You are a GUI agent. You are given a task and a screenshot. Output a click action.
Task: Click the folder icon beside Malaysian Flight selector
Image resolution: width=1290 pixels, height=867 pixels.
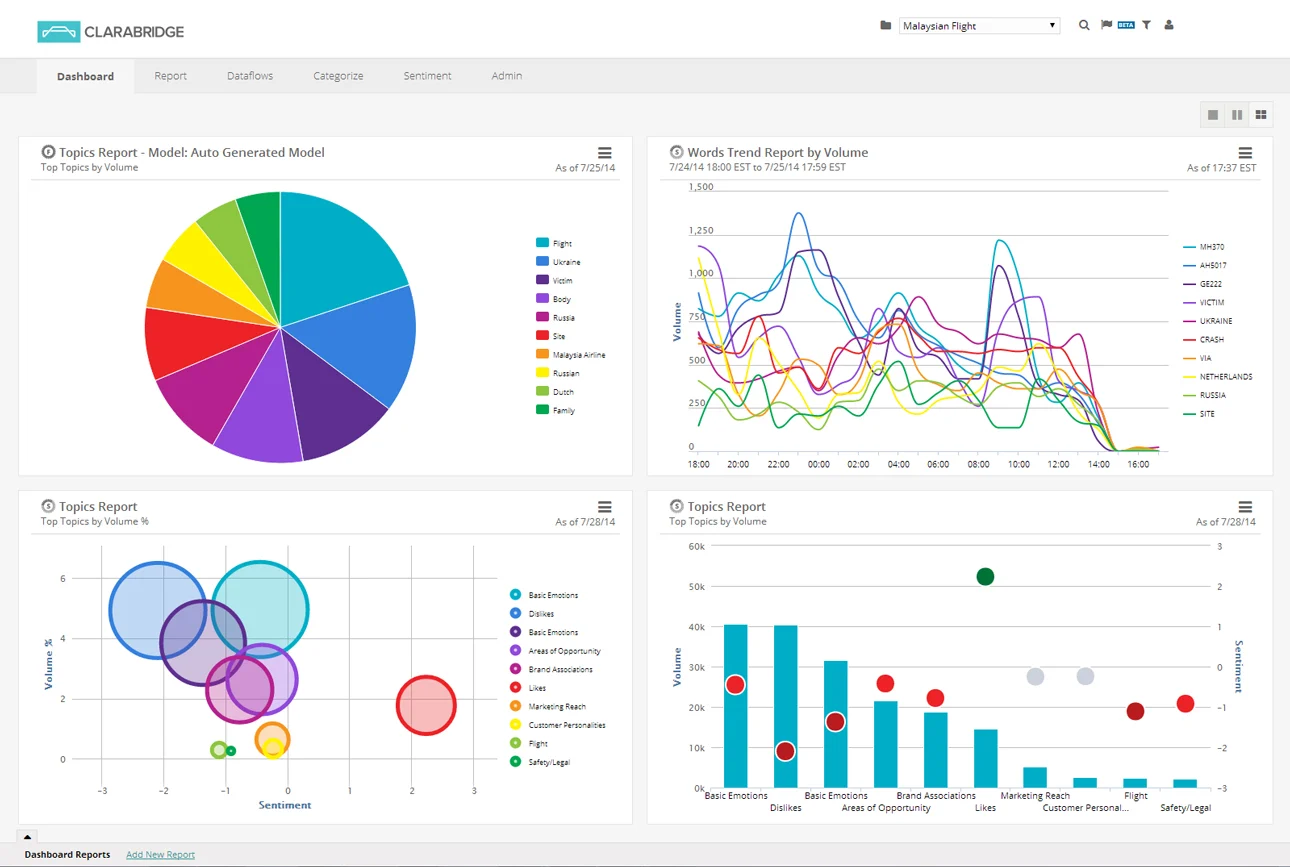[x=885, y=24]
